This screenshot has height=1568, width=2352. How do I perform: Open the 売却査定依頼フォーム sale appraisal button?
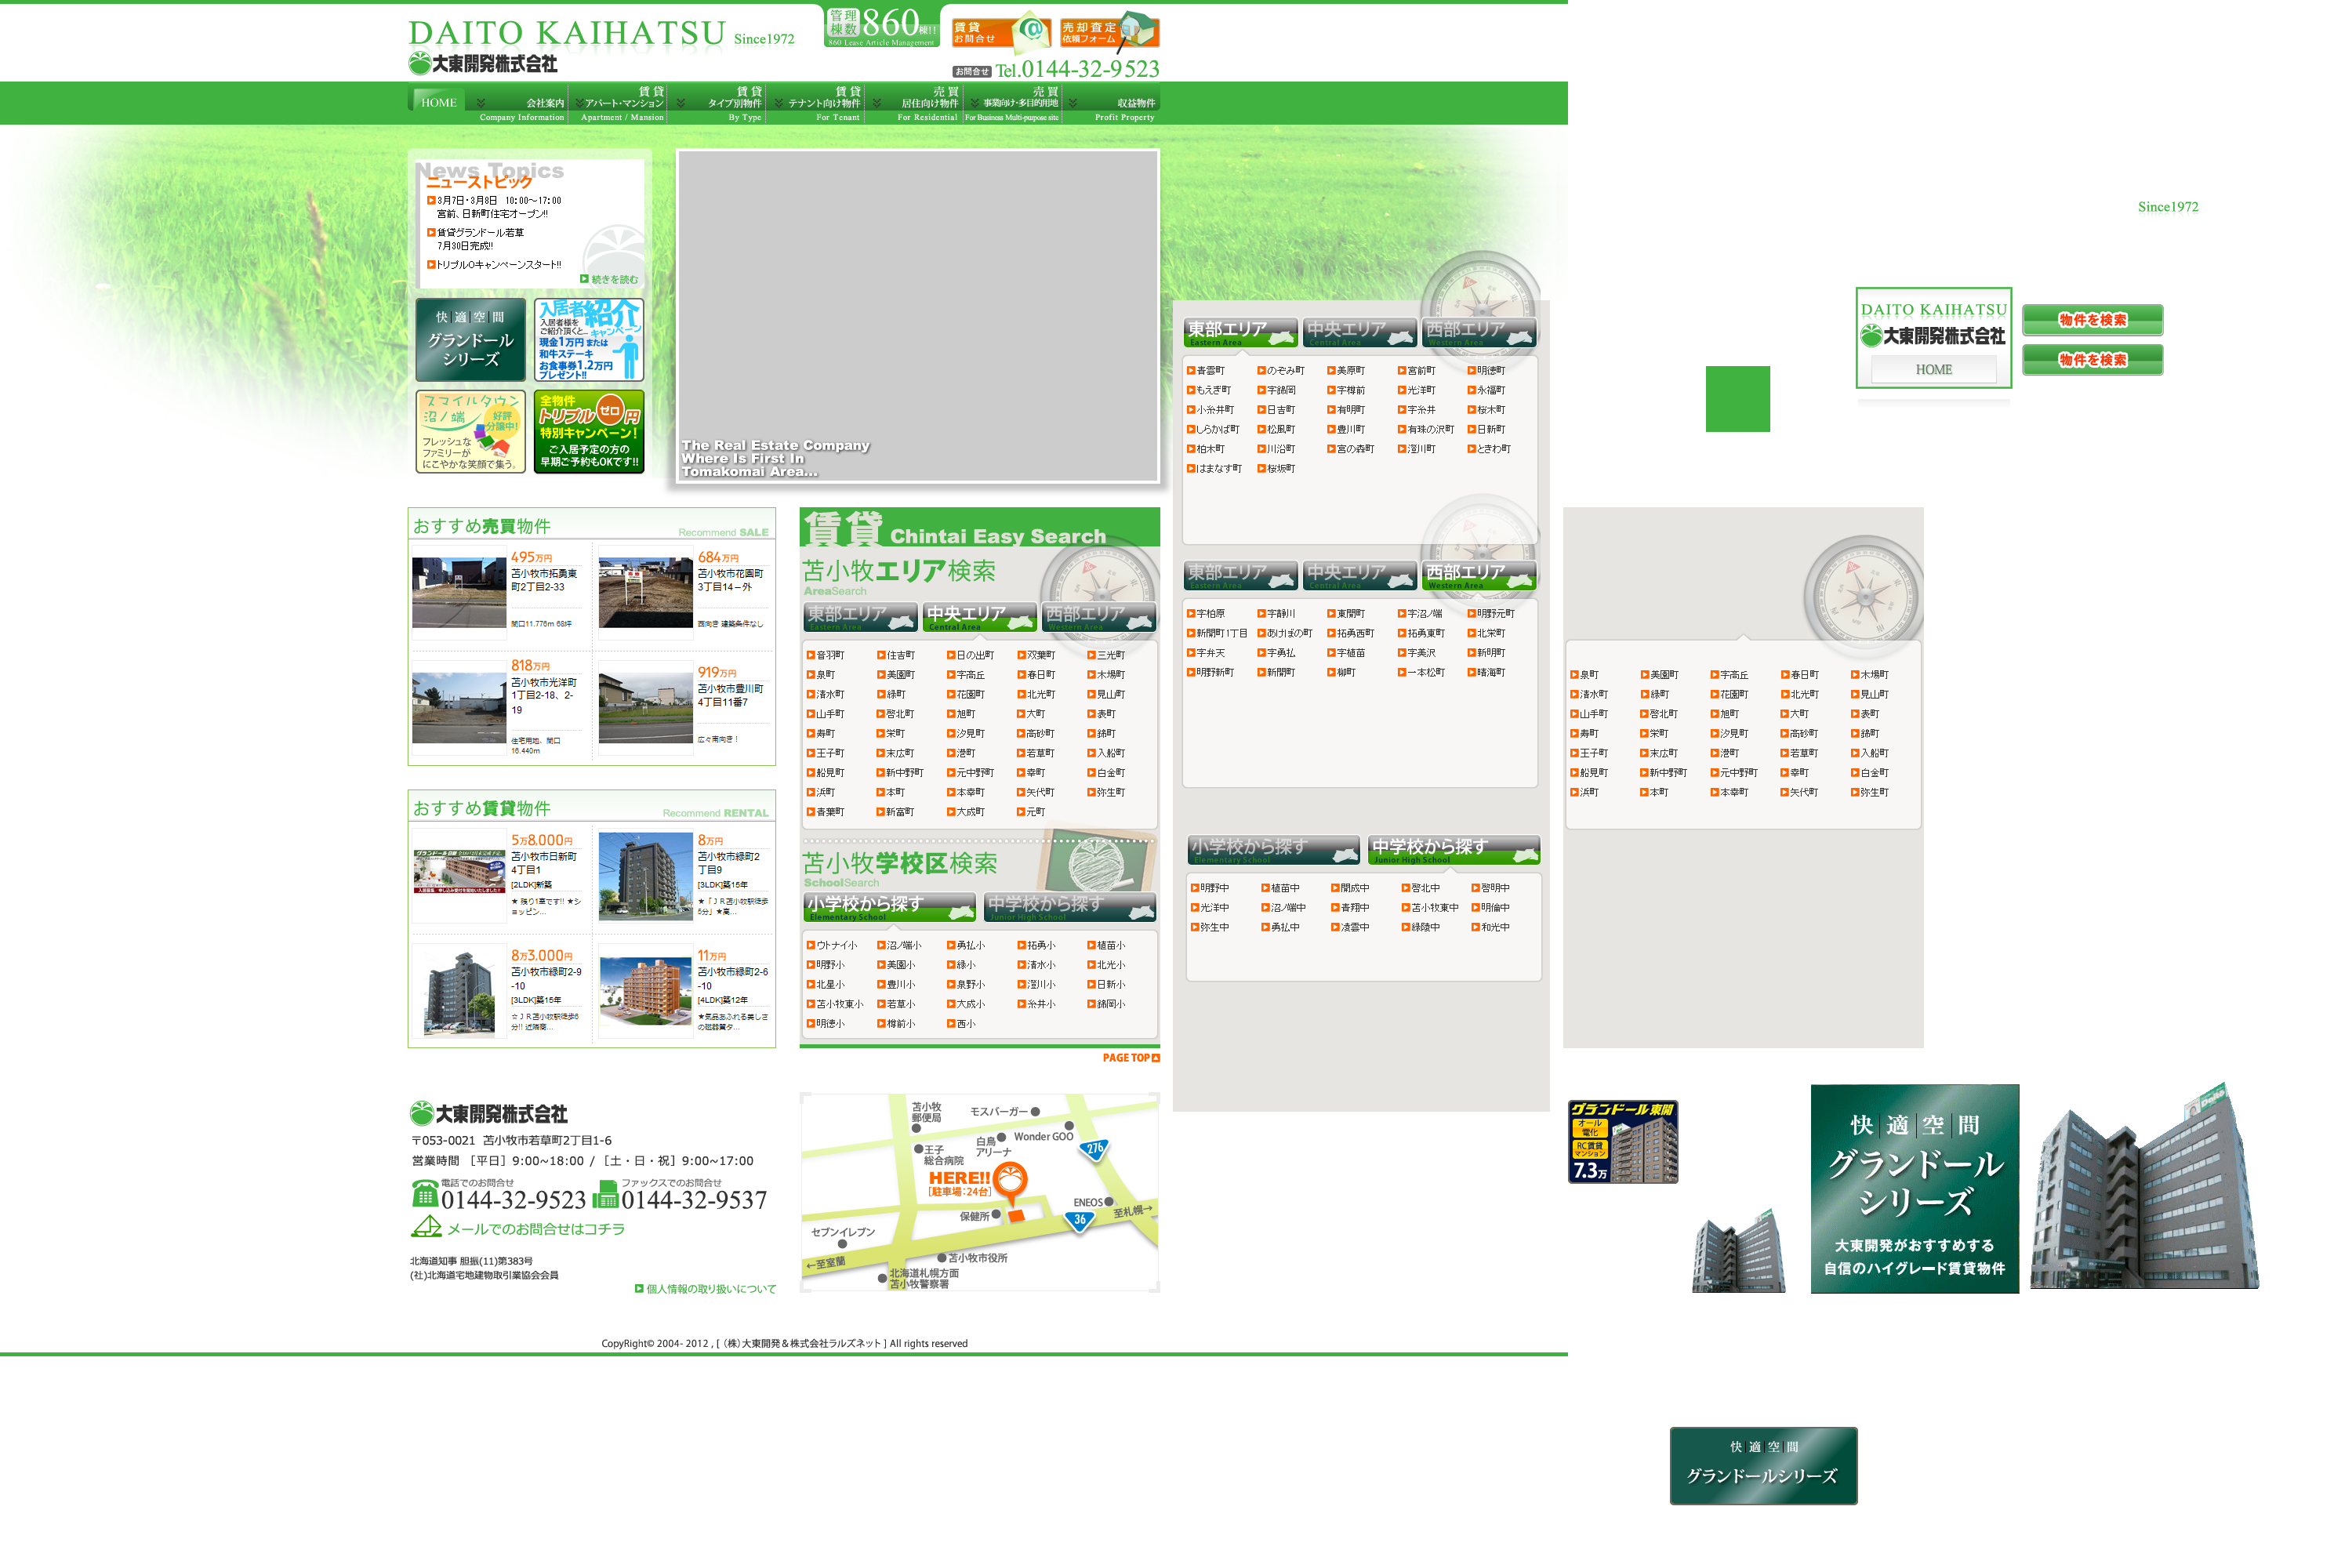point(1109,32)
